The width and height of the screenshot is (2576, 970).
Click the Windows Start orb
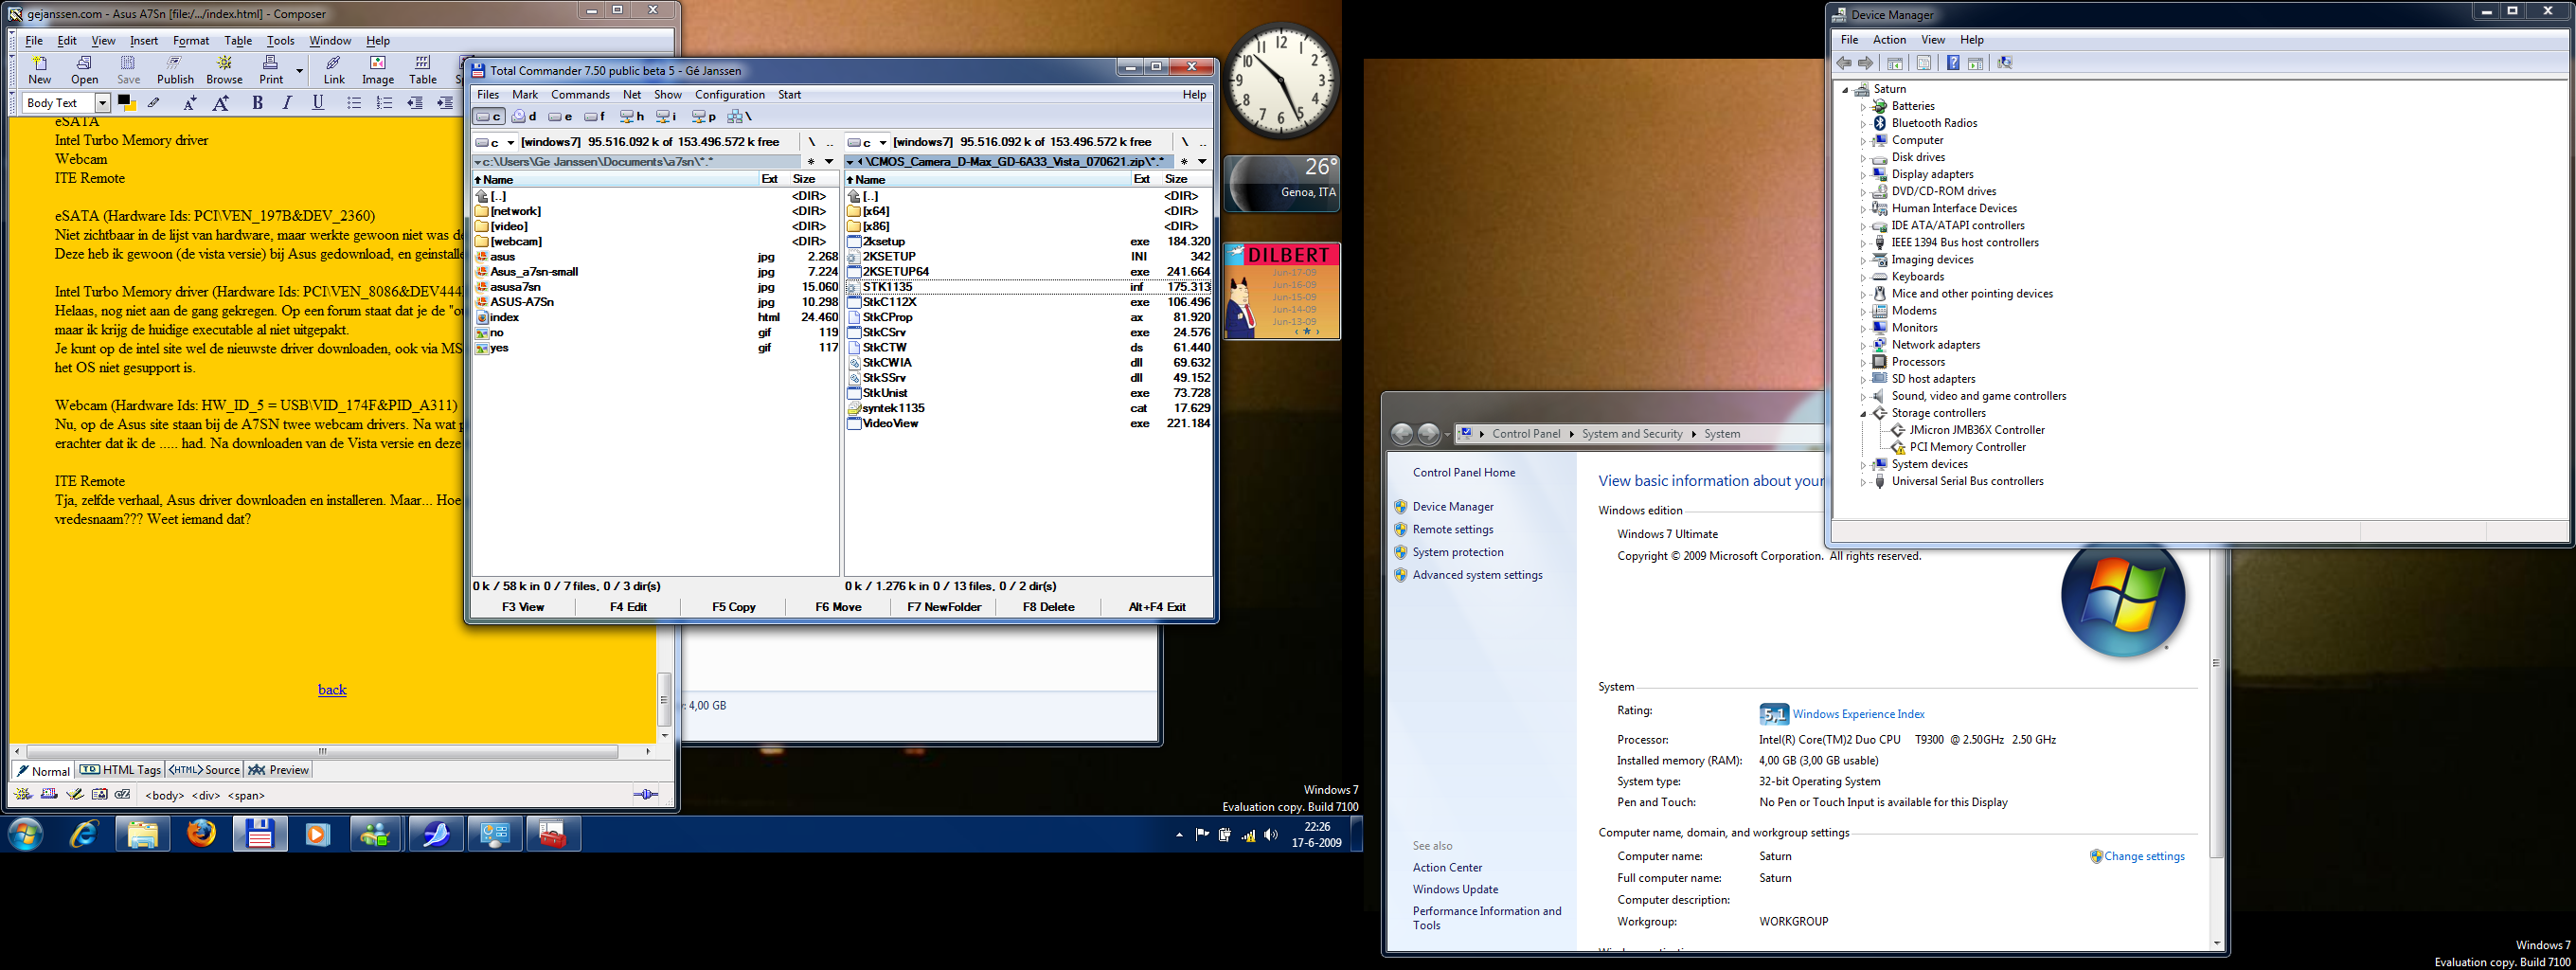click(26, 834)
